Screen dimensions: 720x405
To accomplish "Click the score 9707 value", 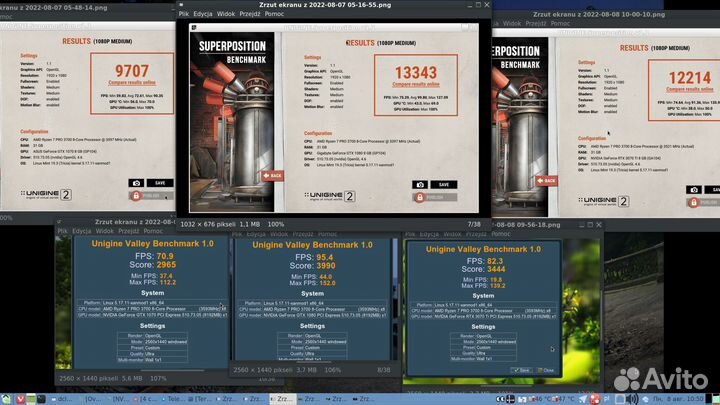I will [x=132, y=71].
